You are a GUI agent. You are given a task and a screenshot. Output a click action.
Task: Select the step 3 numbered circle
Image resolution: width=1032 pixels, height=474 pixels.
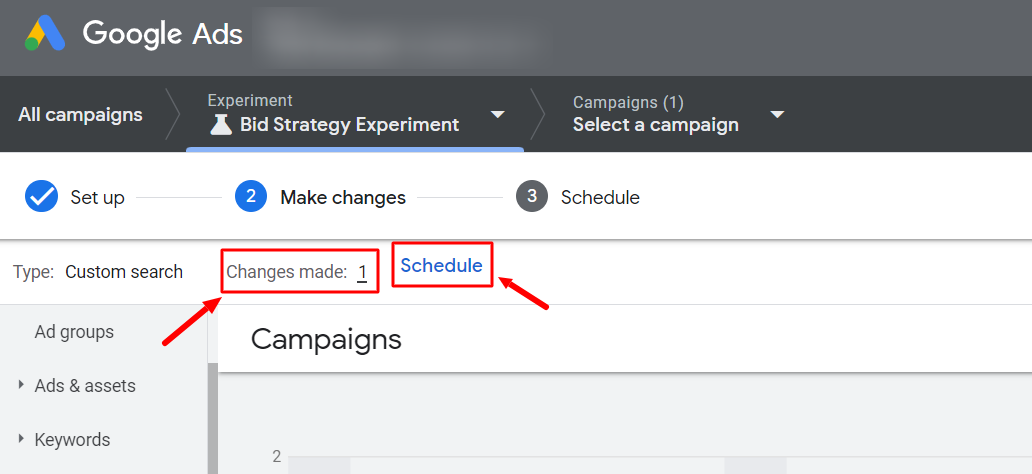pos(532,197)
